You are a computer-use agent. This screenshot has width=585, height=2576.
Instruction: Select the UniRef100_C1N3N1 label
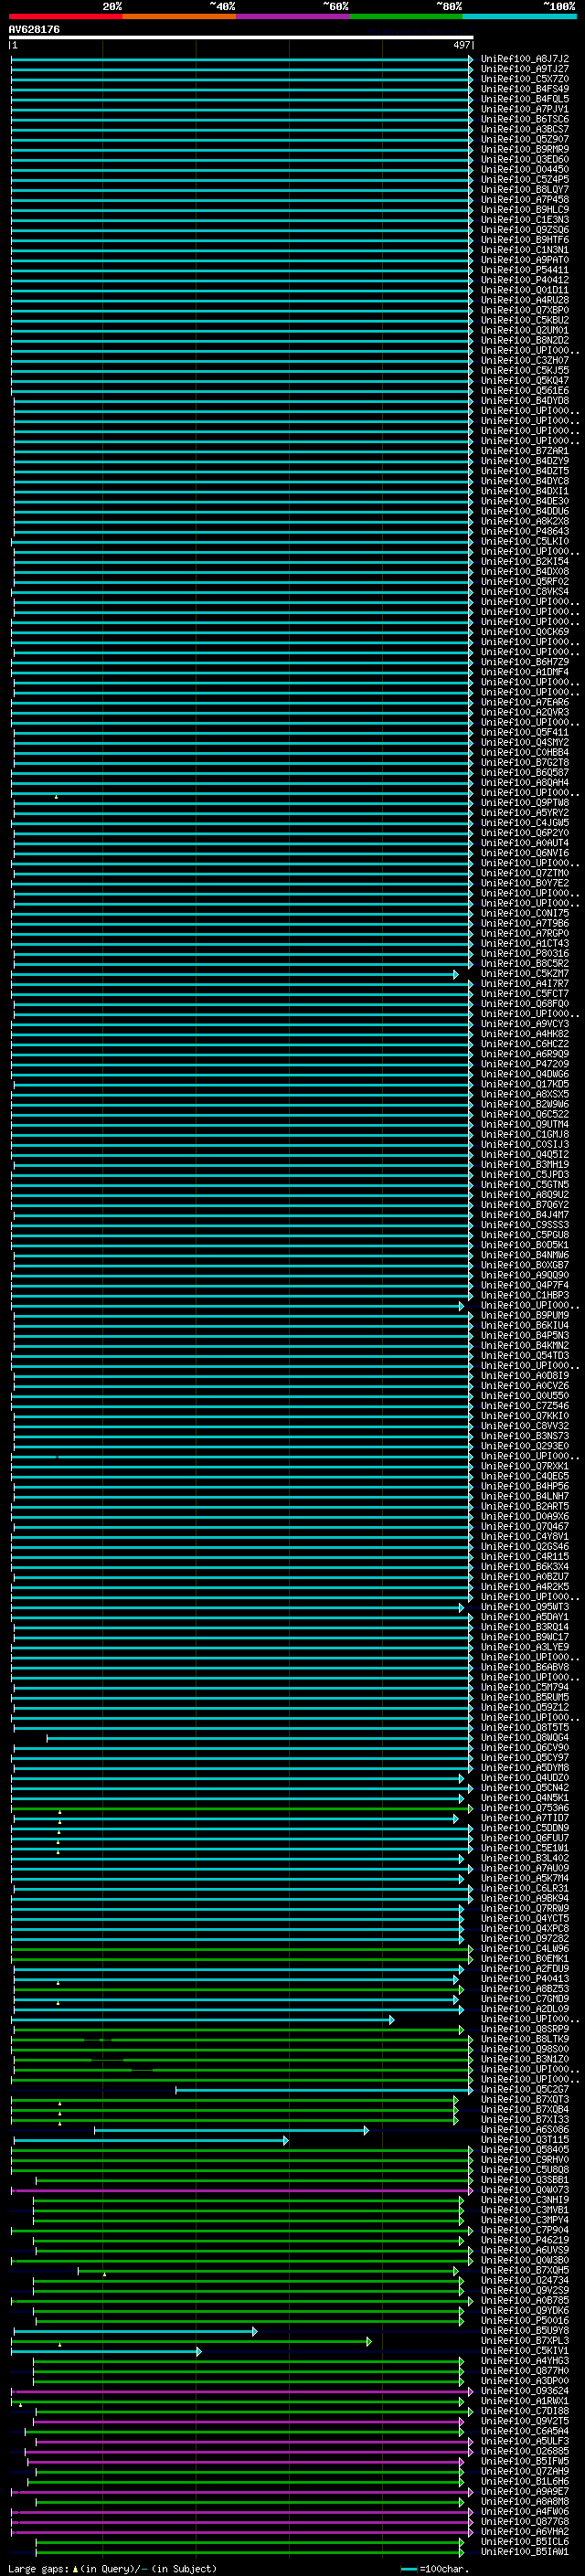(x=524, y=250)
